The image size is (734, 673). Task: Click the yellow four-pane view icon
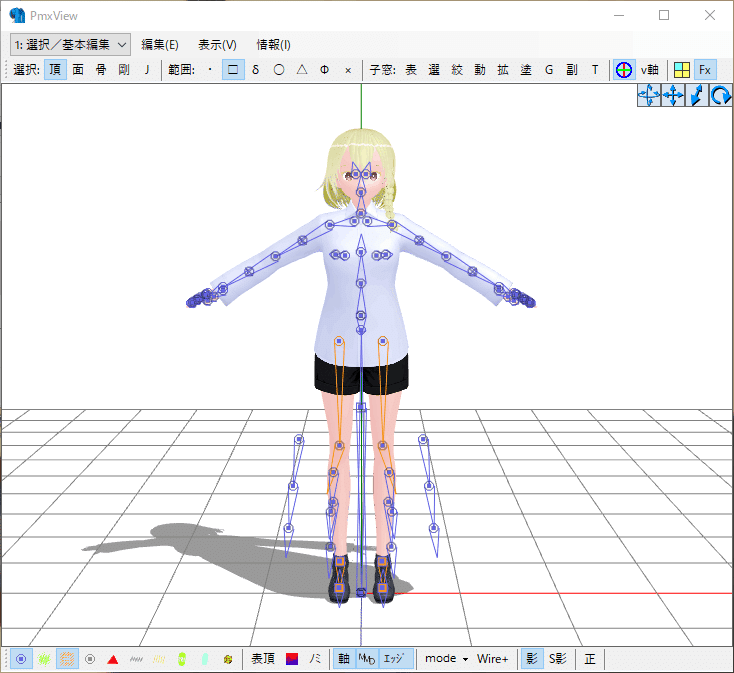(682, 70)
